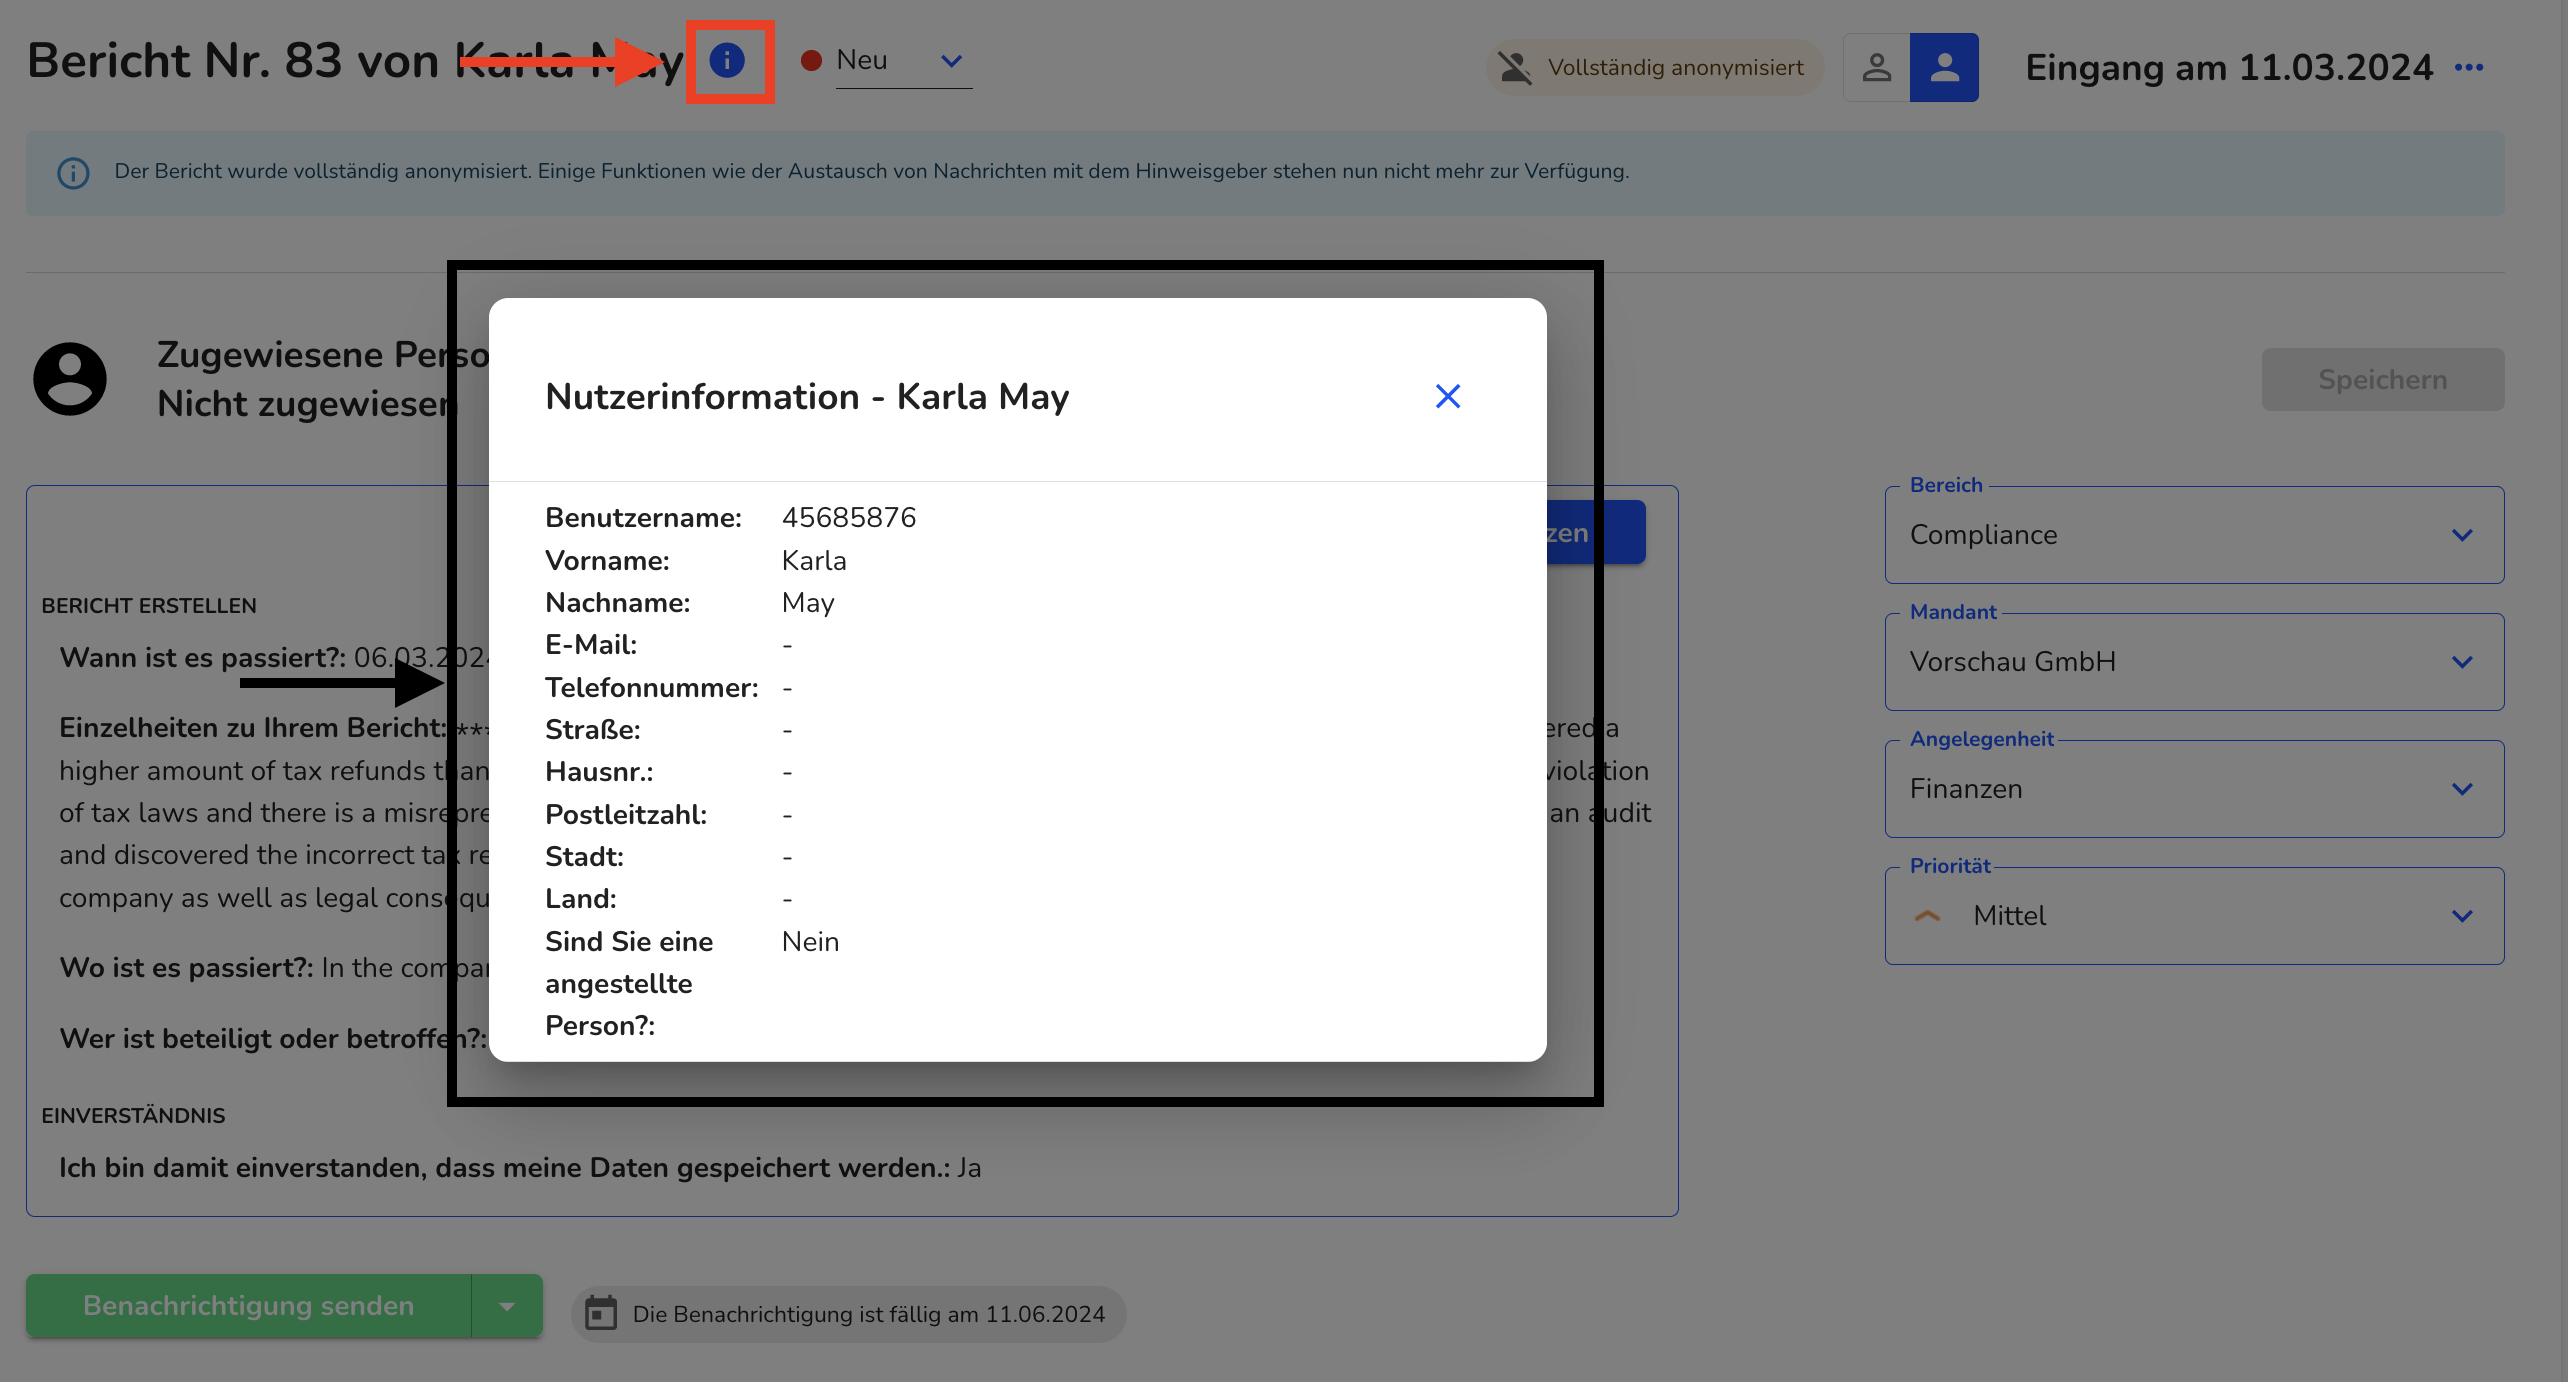Click the Telefonnummer label in dialog
This screenshot has width=2568, height=1382.
tap(652, 688)
